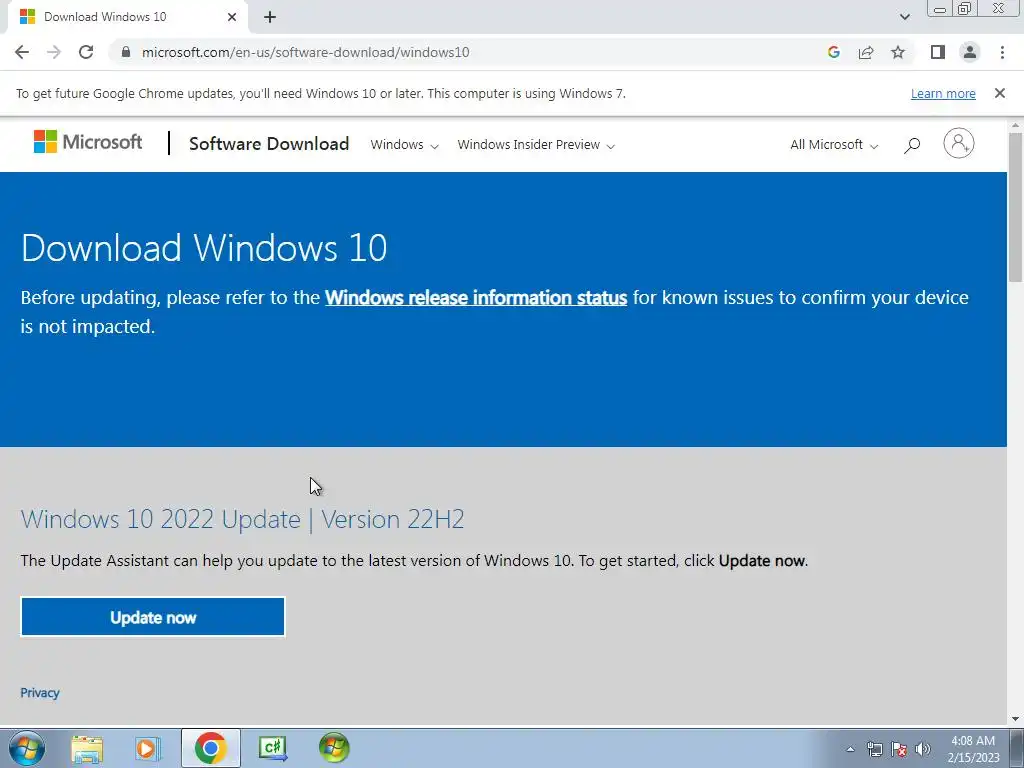Image resolution: width=1024 pixels, height=768 pixels.
Task: Open the network tray icon
Action: 874,749
